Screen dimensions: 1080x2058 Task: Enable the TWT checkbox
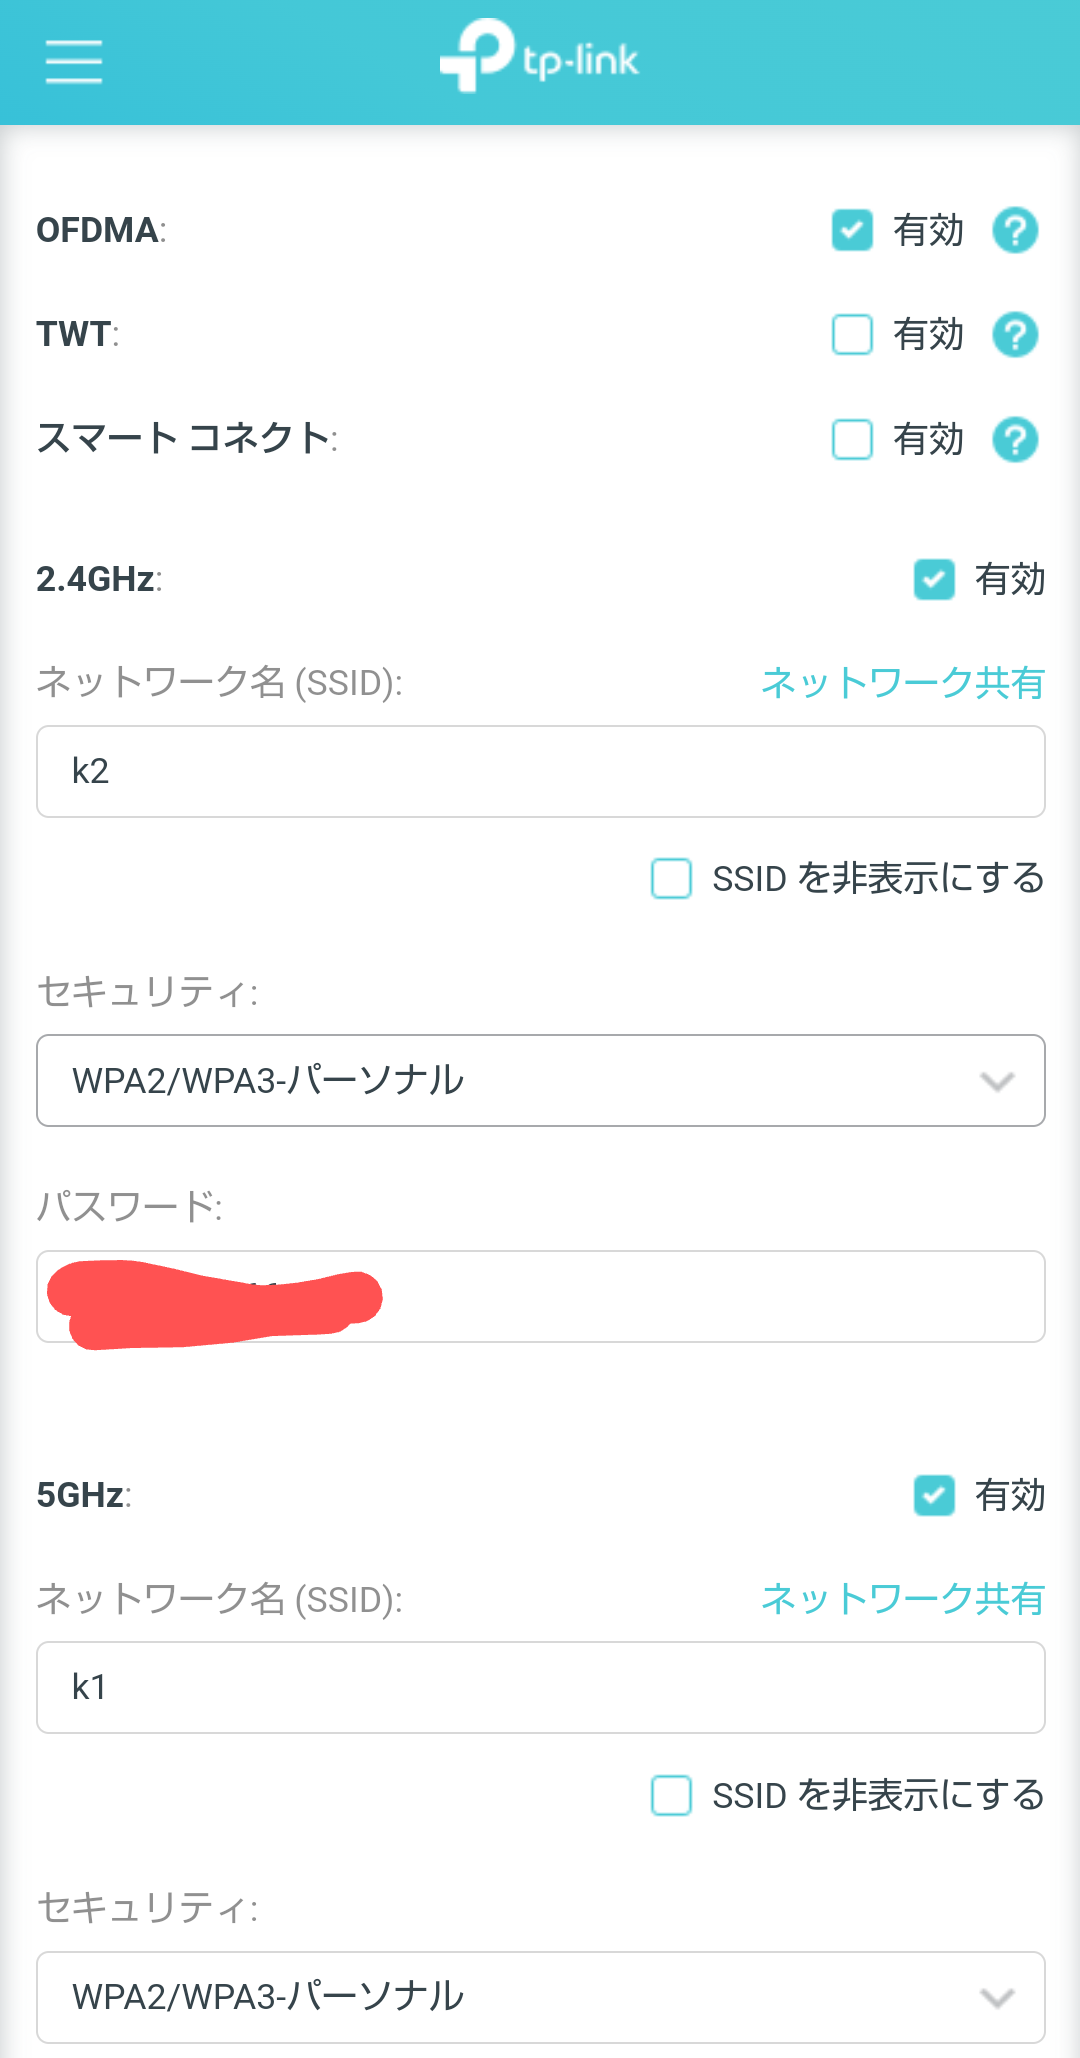[x=852, y=335]
